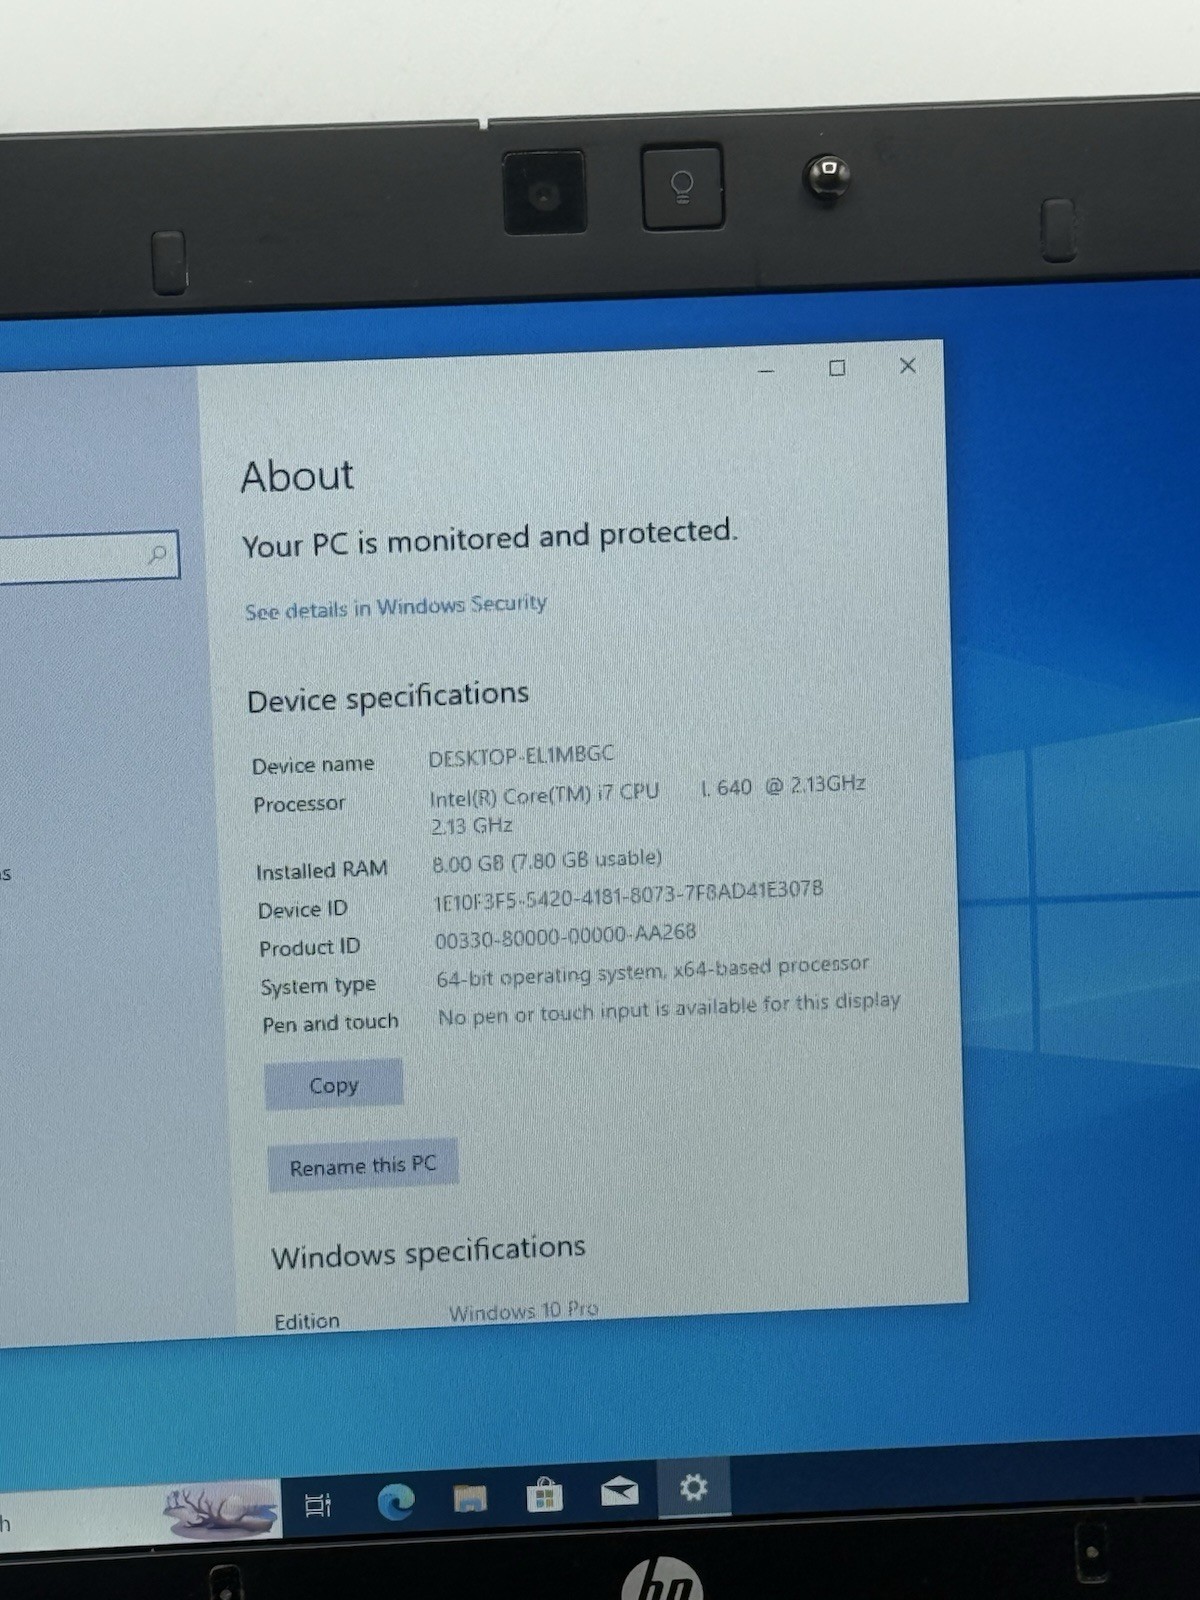Image resolution: width=1200 pixels, height=1600 pixels.
Task: Maximize the Settings window
Action: pos(837,368)
